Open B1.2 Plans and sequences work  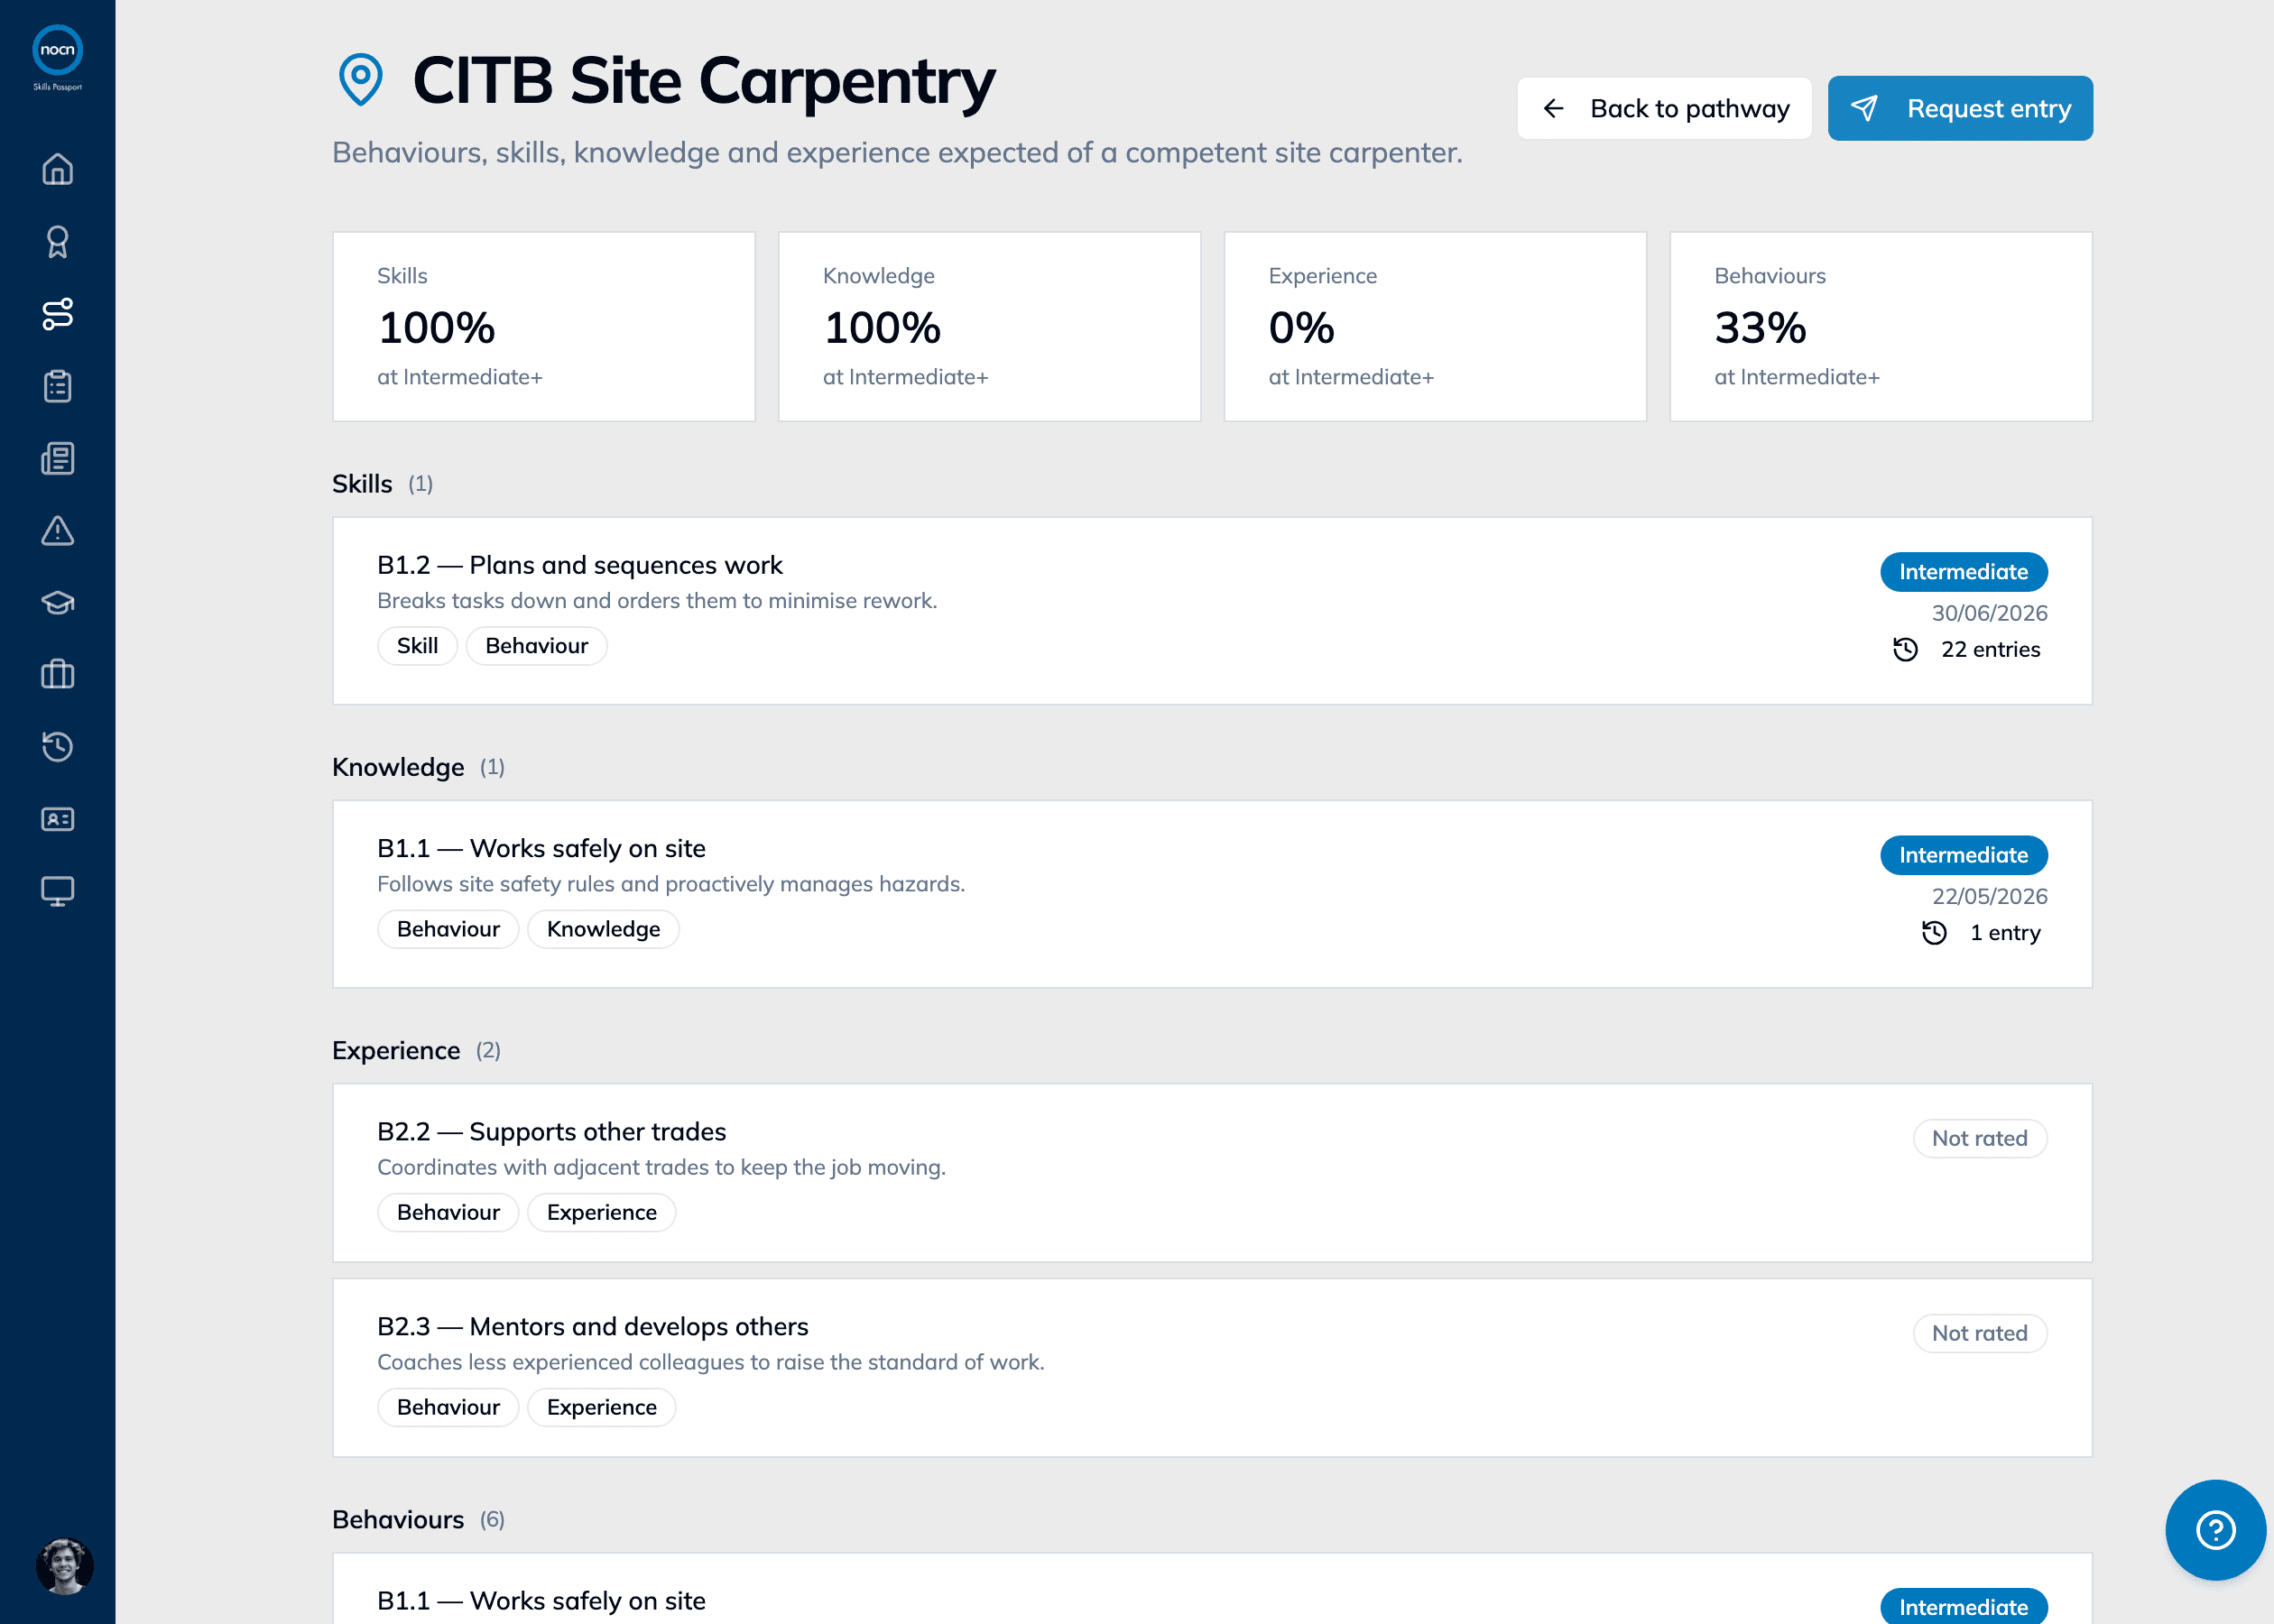pyautogui.click(x=1212, y=610)
